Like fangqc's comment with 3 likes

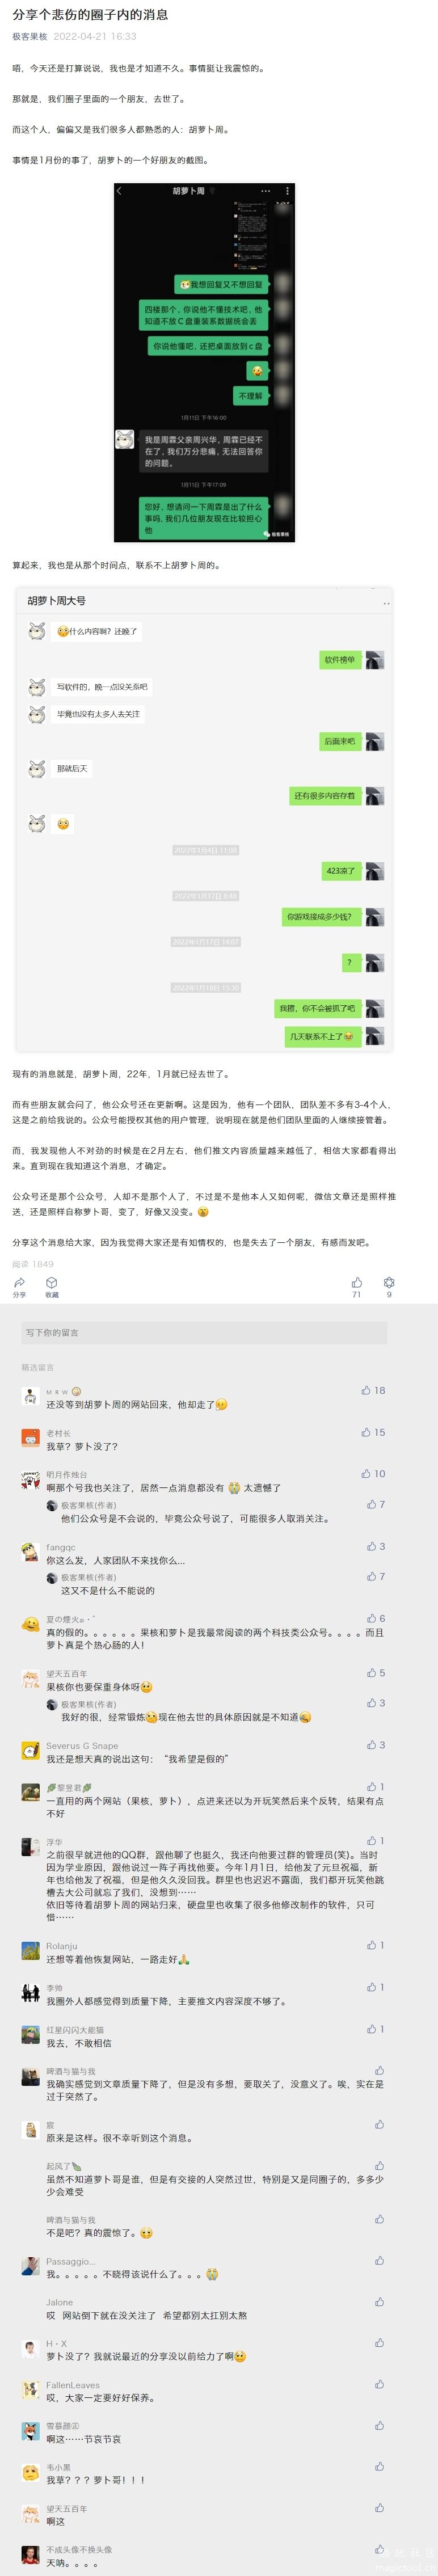(370, 1546)
